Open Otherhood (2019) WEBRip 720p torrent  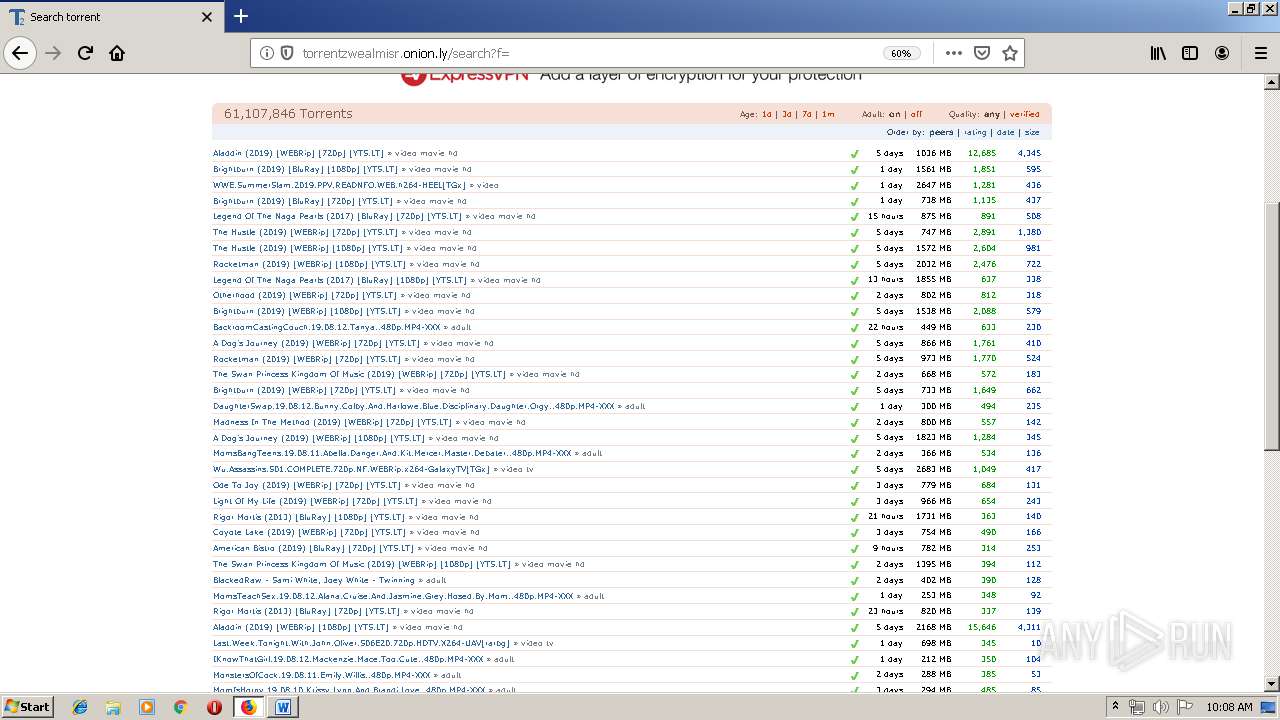tap(305, 295)
